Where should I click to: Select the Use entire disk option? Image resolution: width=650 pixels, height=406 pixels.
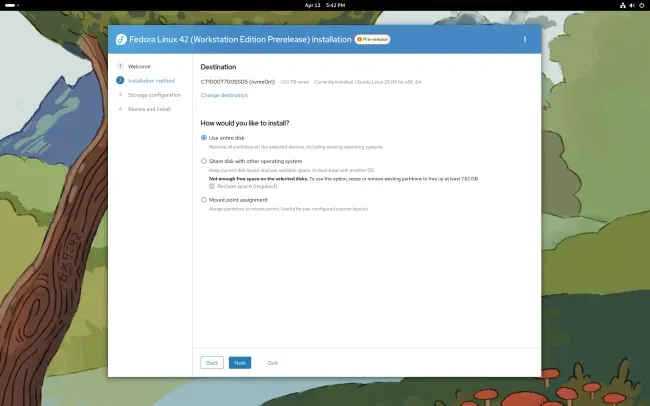204,138
